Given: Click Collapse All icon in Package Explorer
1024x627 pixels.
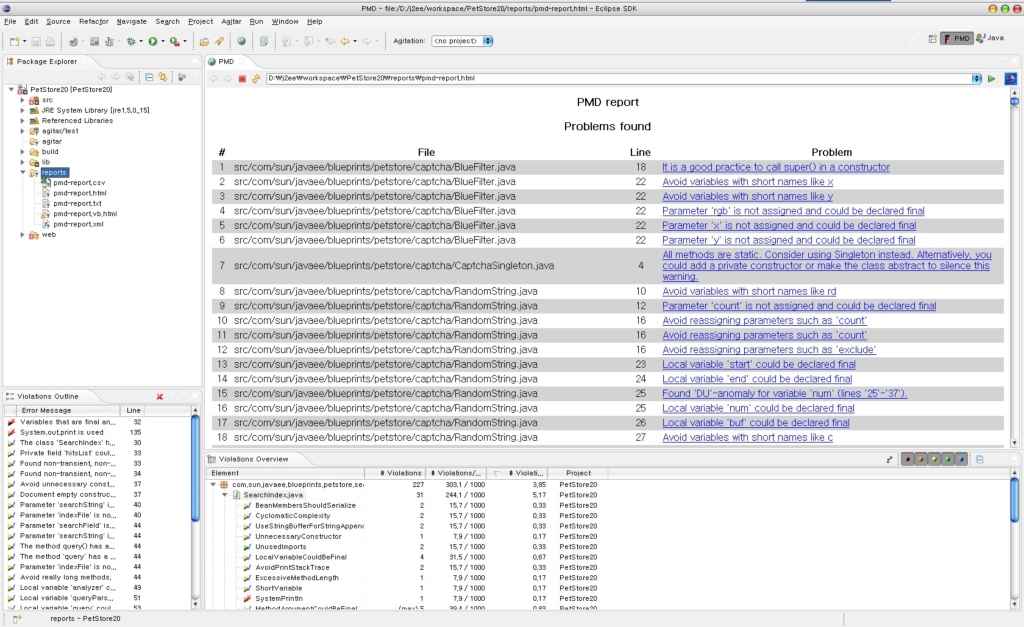Looking at the screenshot, I should coord(149,77).
